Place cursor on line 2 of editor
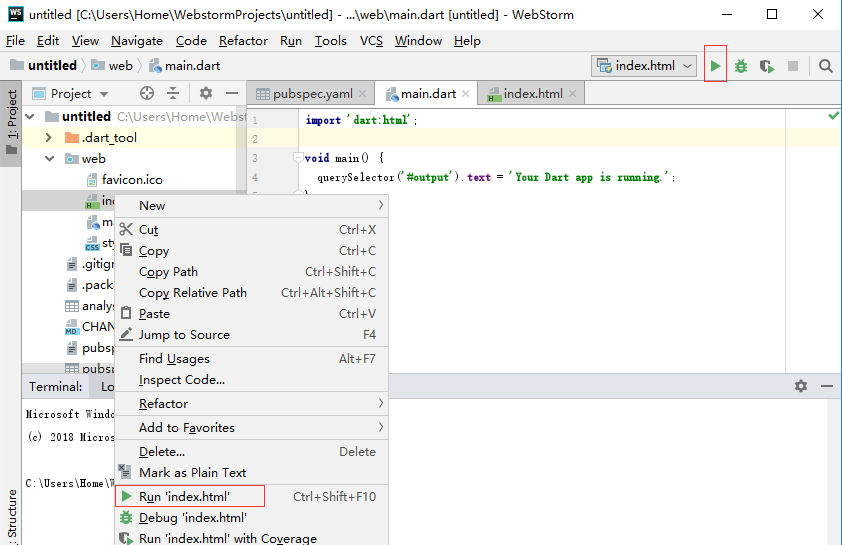Viewport: 842px width, 545px height. click(x=542, y=139)
